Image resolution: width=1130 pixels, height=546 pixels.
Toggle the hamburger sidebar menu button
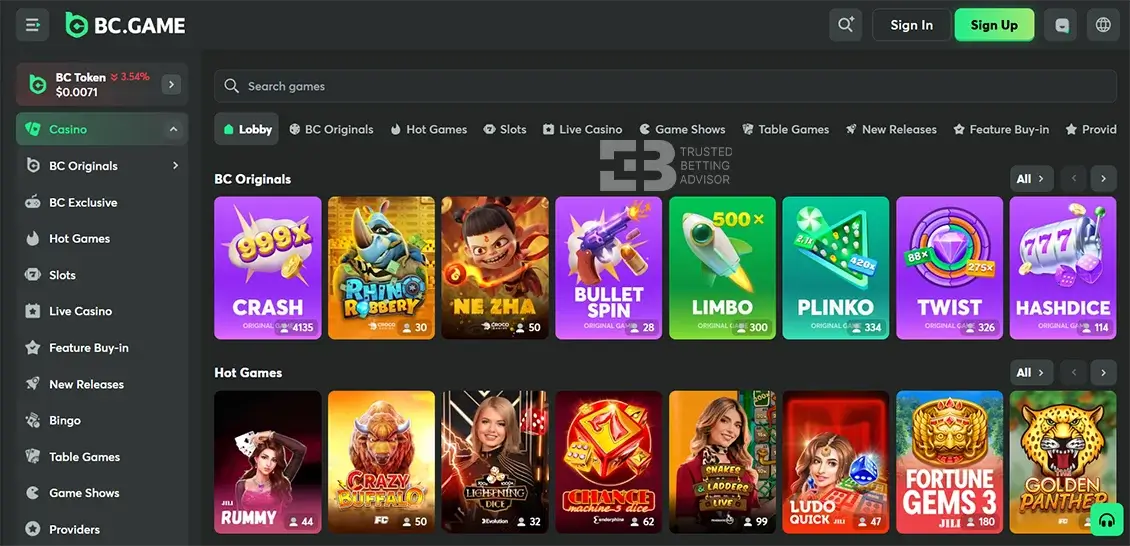32,25
